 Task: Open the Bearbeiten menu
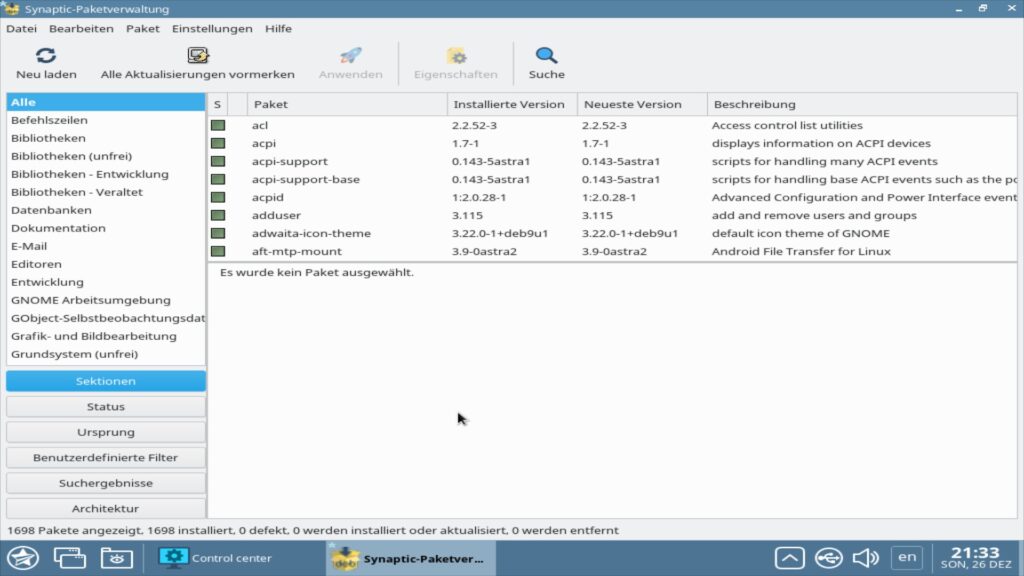[81, 29]
